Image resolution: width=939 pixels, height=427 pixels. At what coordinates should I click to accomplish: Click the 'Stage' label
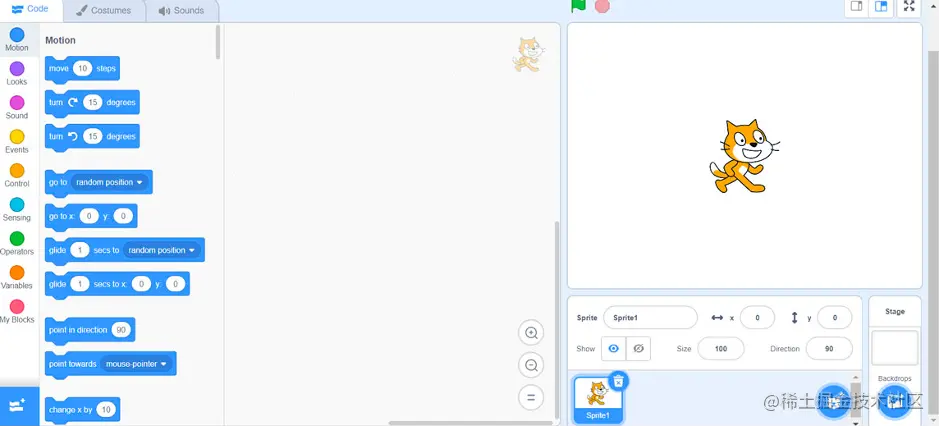[x=895, y=311]
